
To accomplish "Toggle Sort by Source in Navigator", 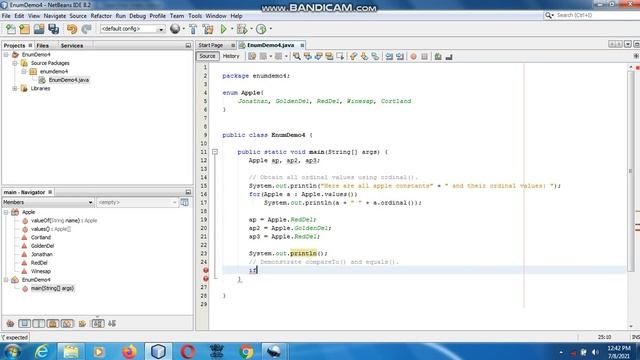I will pos(112,324).
